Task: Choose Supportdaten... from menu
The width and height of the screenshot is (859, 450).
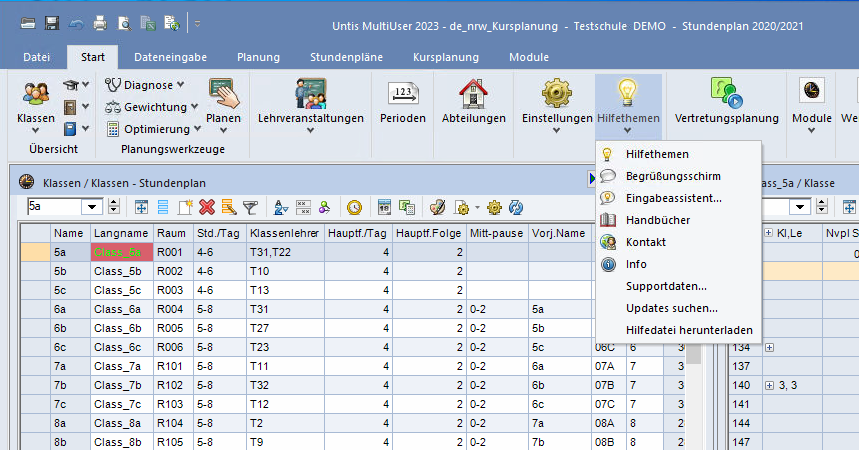Action: point(678,286)
